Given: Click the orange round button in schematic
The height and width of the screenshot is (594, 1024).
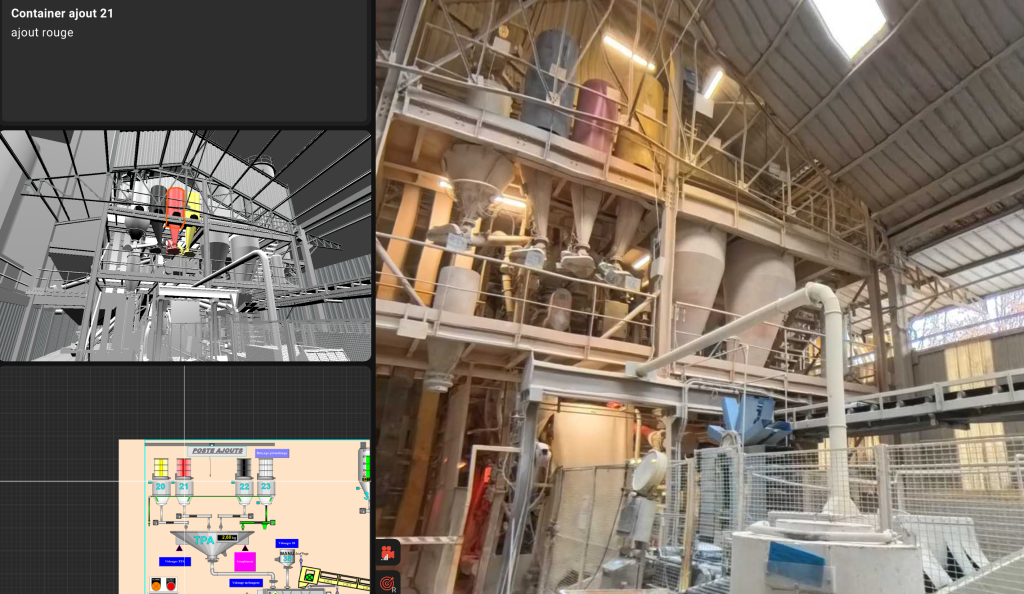Looking at the screenshot, I should click(x=156, y=584).
